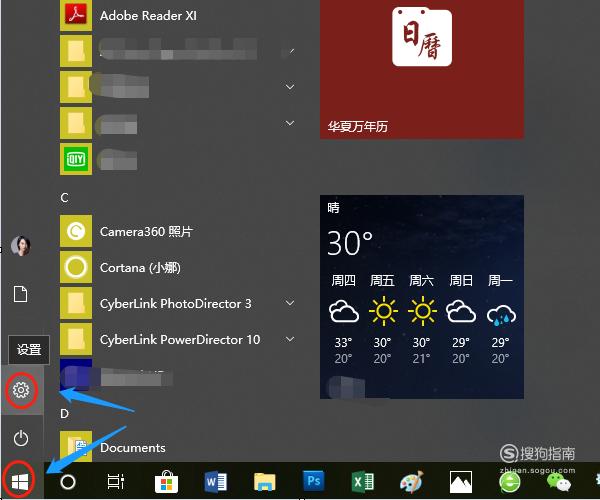This screenshot has width=600, height=500.
Task: Open WeChat from the taskbar
Action: [x=559, y=482]
